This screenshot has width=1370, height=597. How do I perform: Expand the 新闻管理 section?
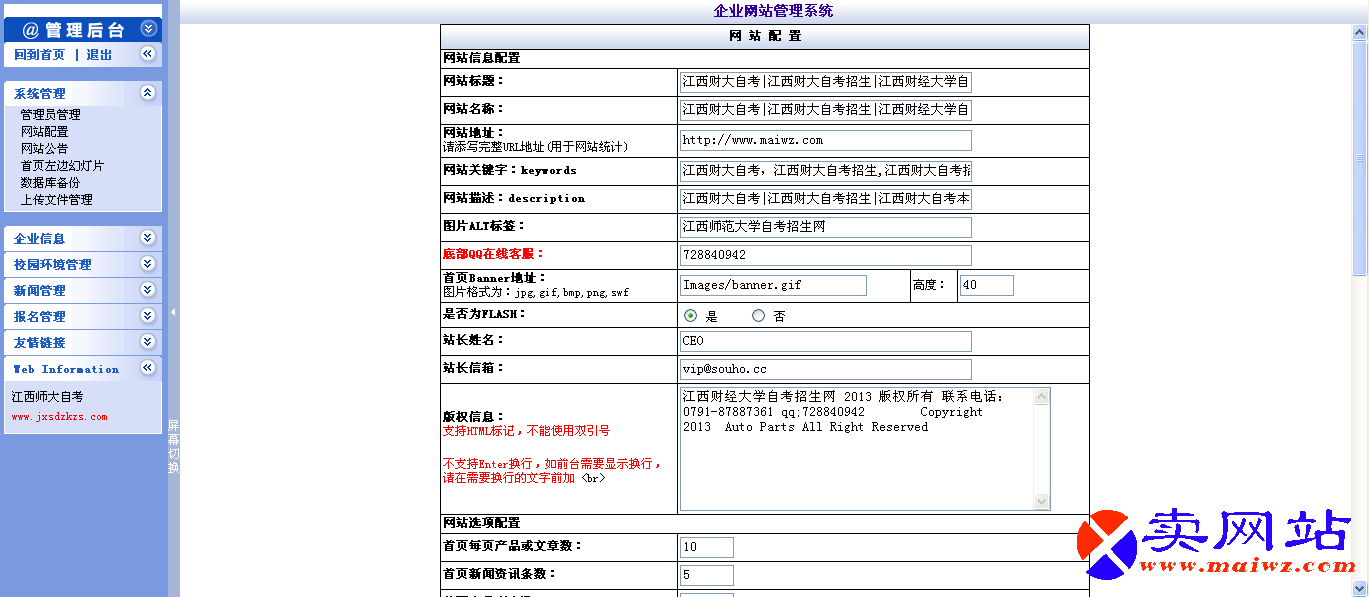point(148,290)
